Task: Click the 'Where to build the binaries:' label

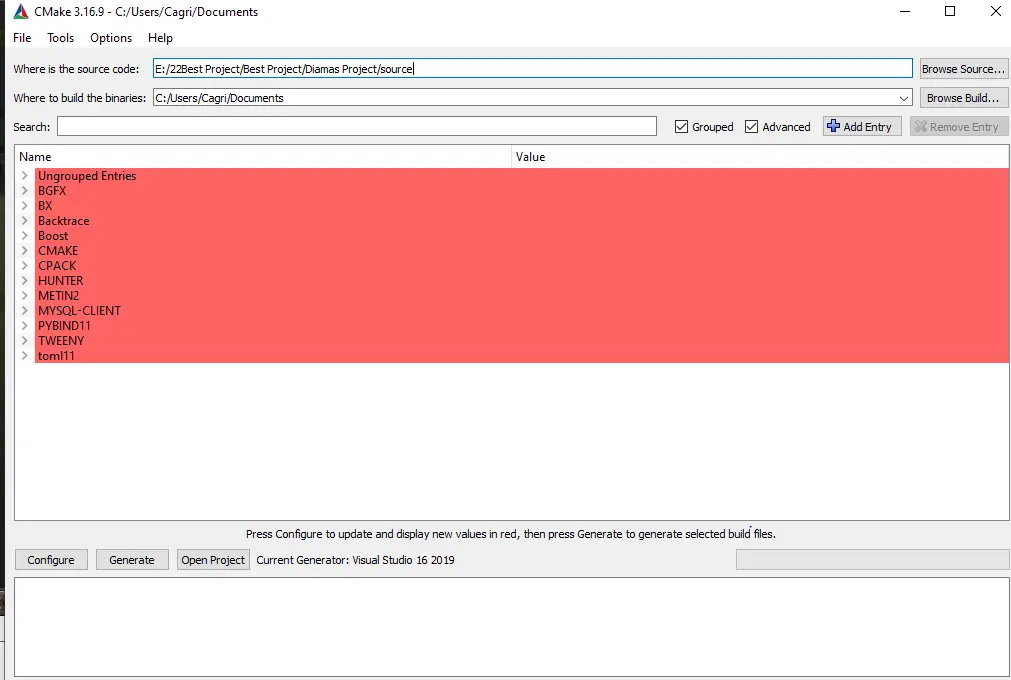Action: 80,98
